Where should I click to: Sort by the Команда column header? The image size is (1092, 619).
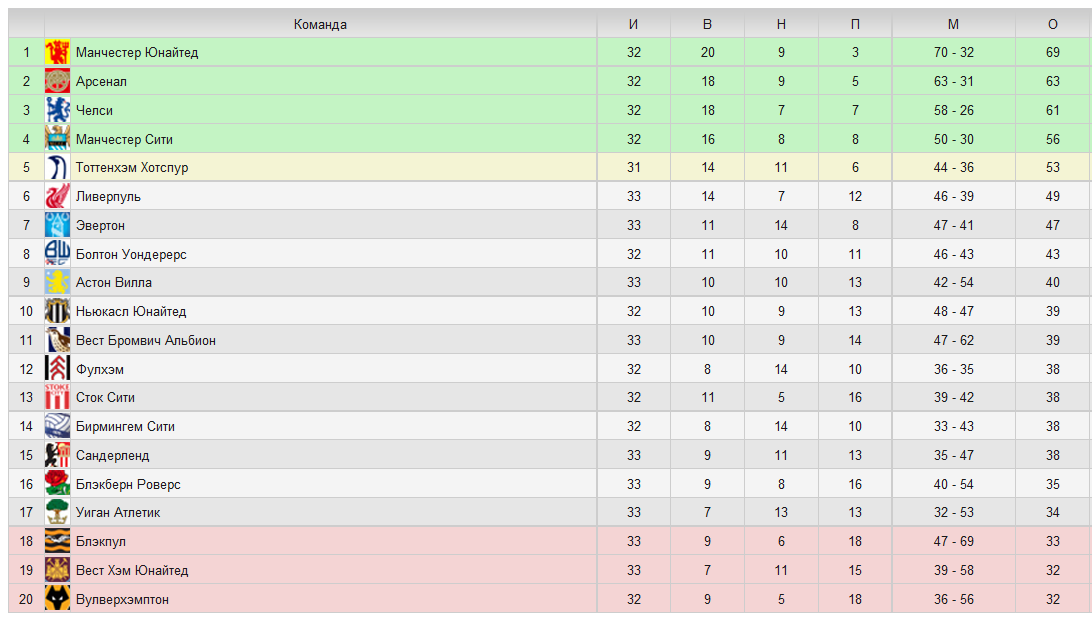coord(320,24)
